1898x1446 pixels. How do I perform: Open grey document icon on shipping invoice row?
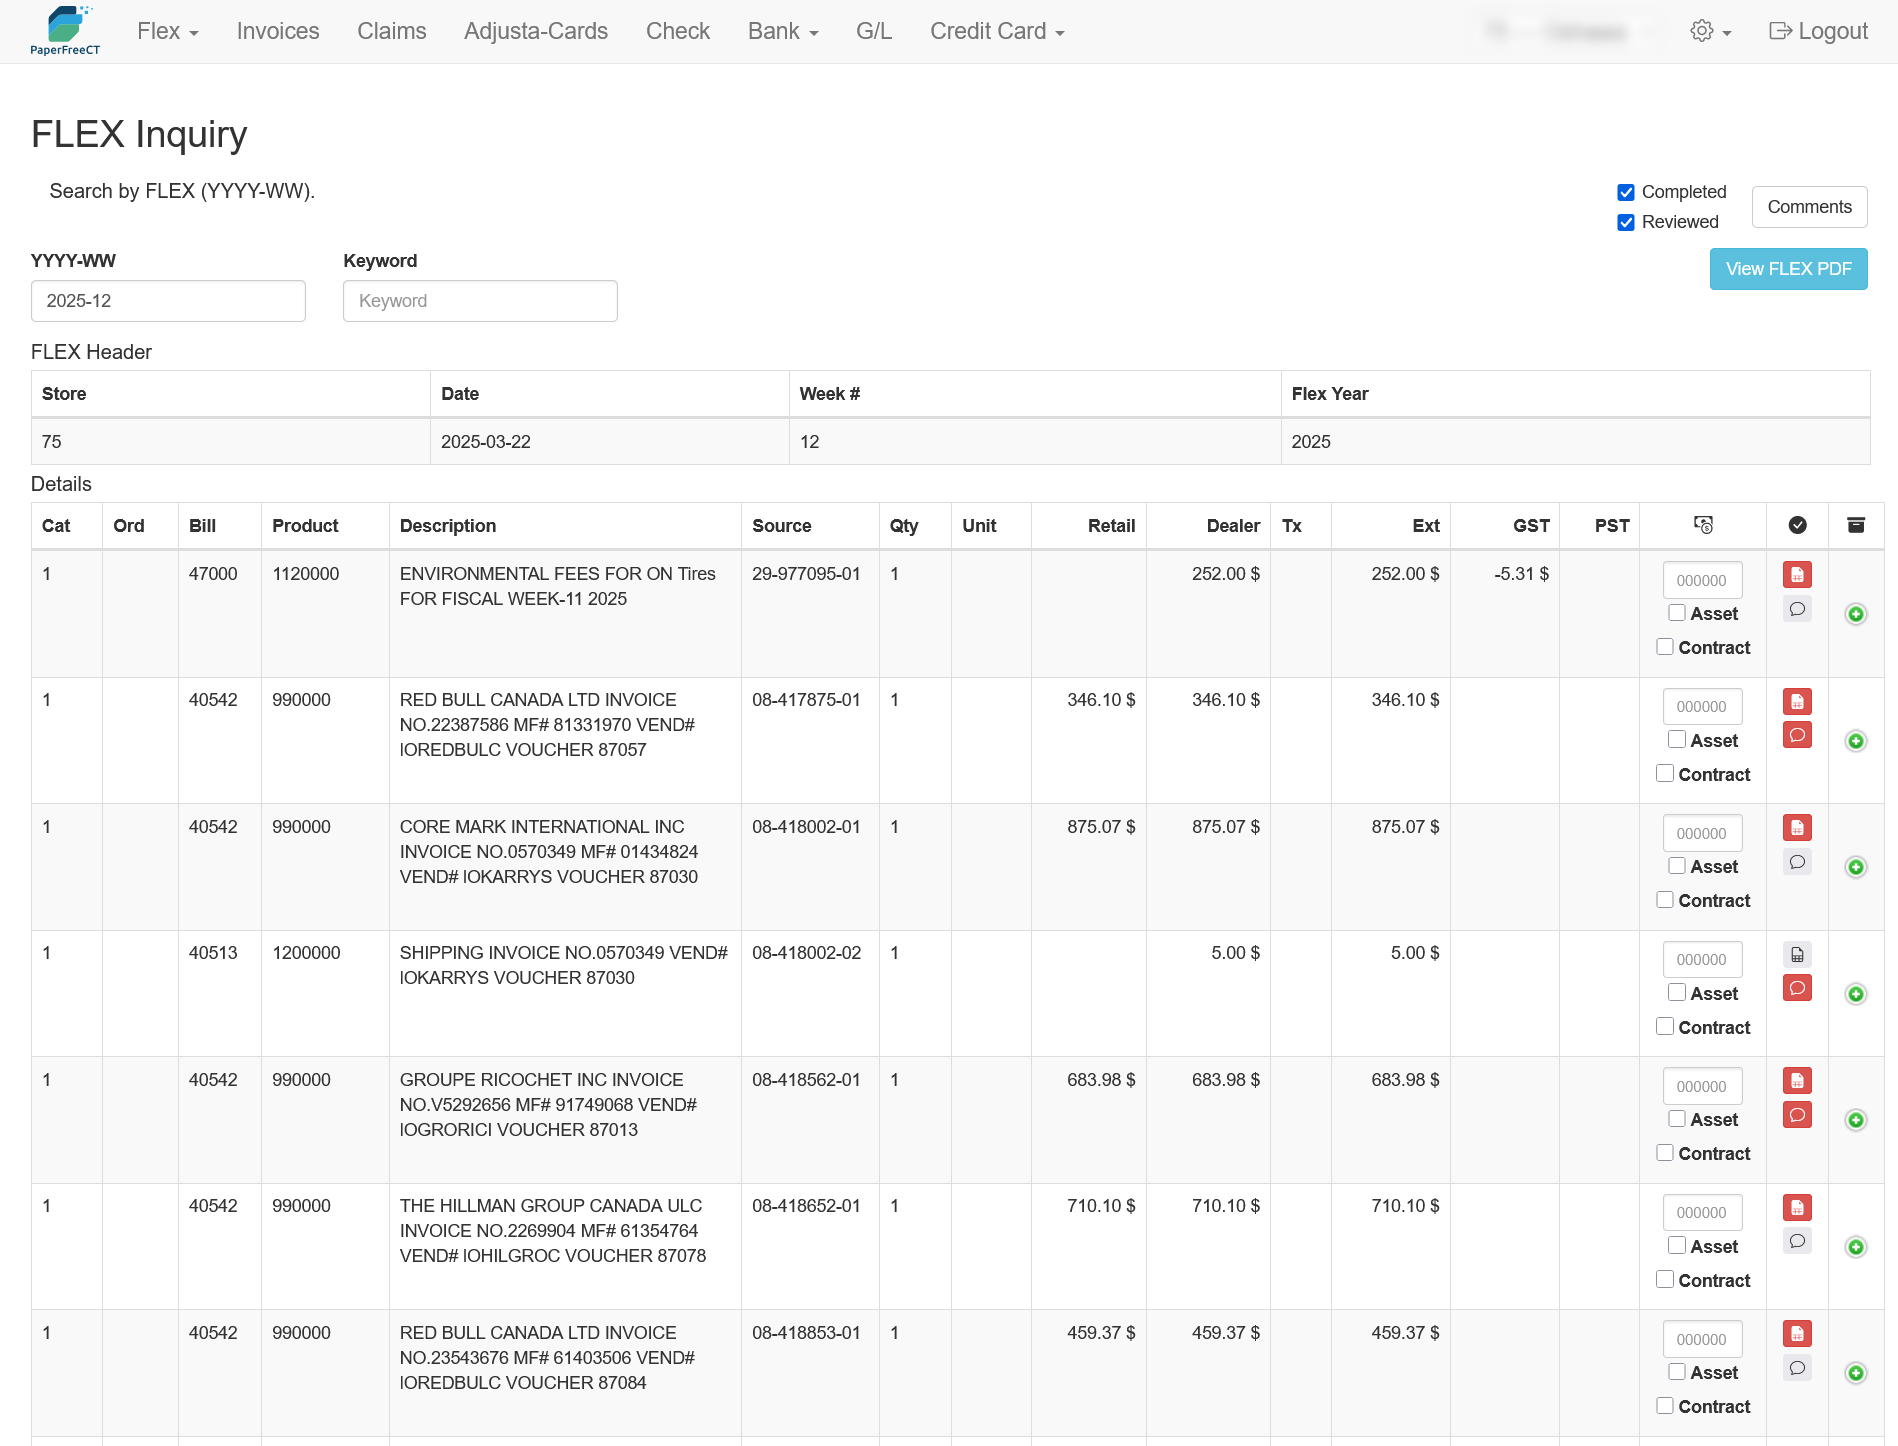pyautogui.click(x=1796, y=955)
